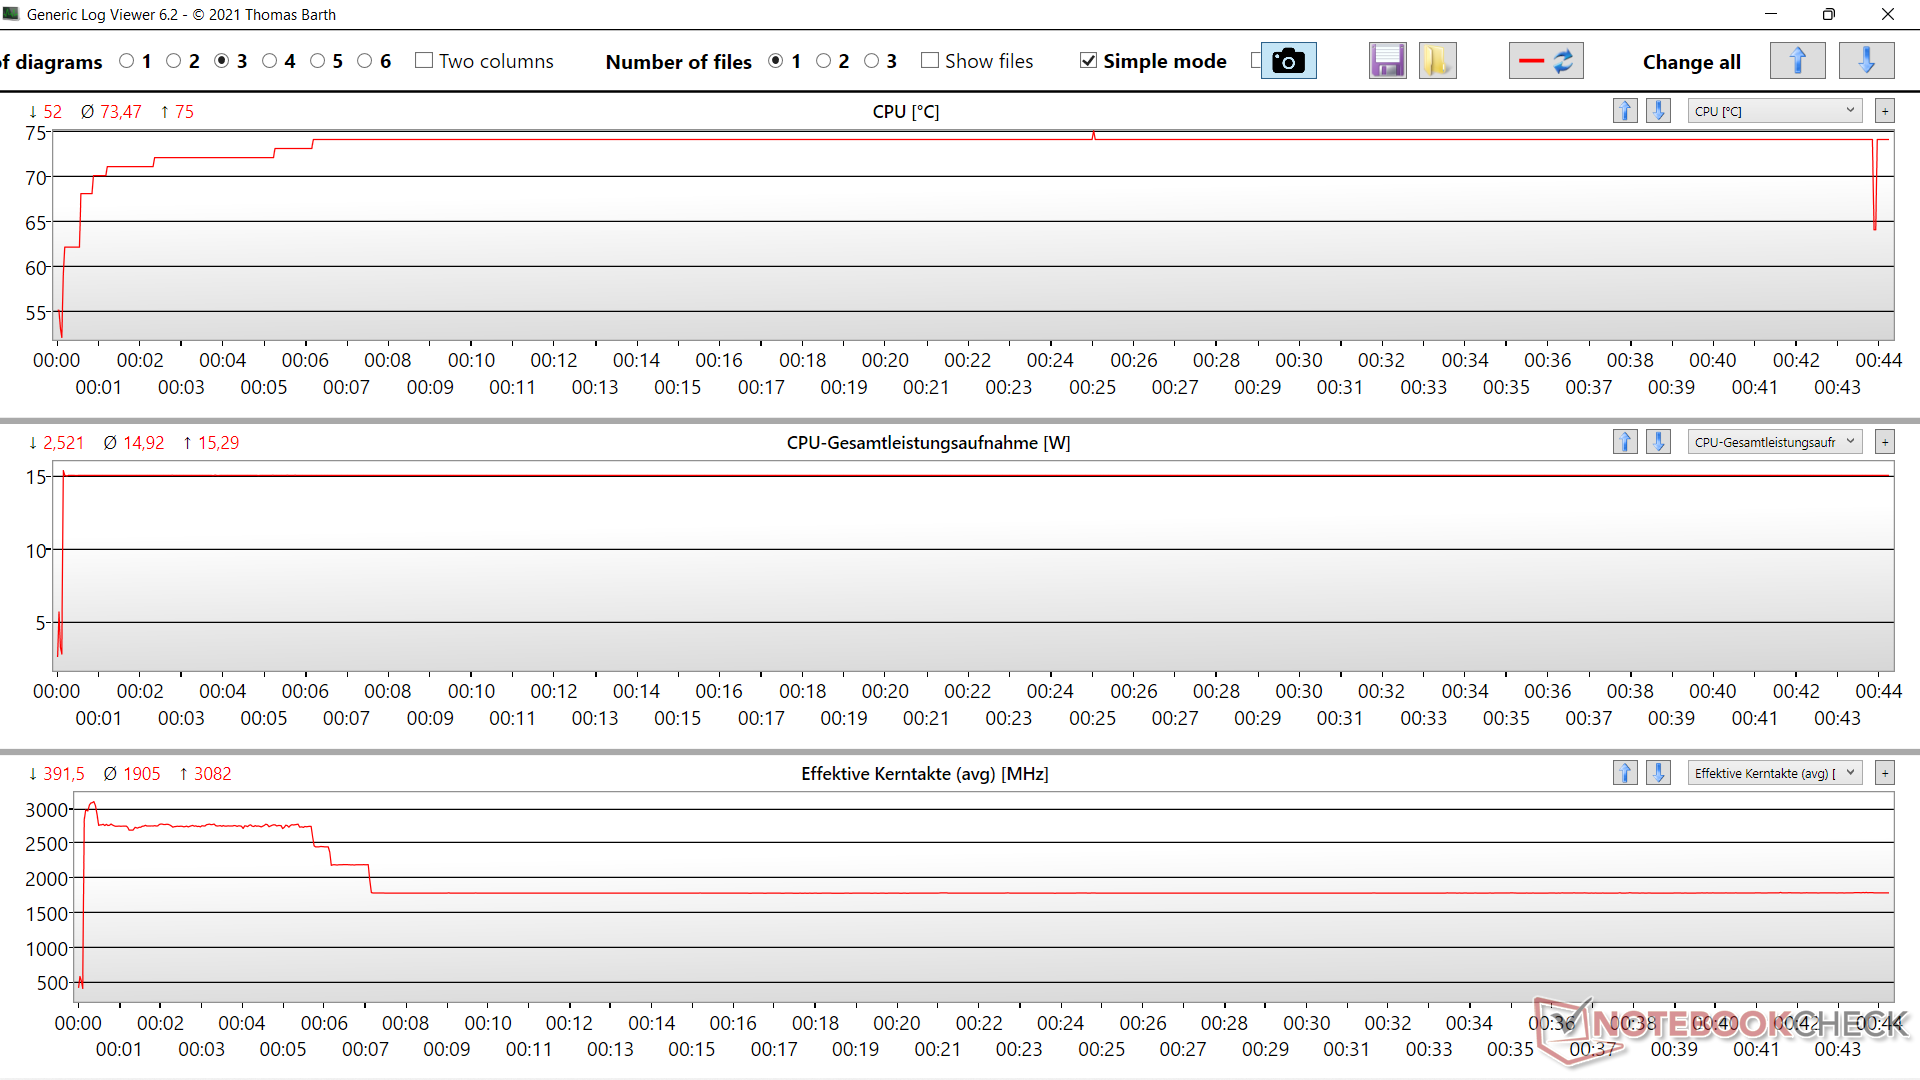The width and height of the screenshot is (1920, 1080).
Task: Select 1 diagram radio button
Action: coord(127,61)
